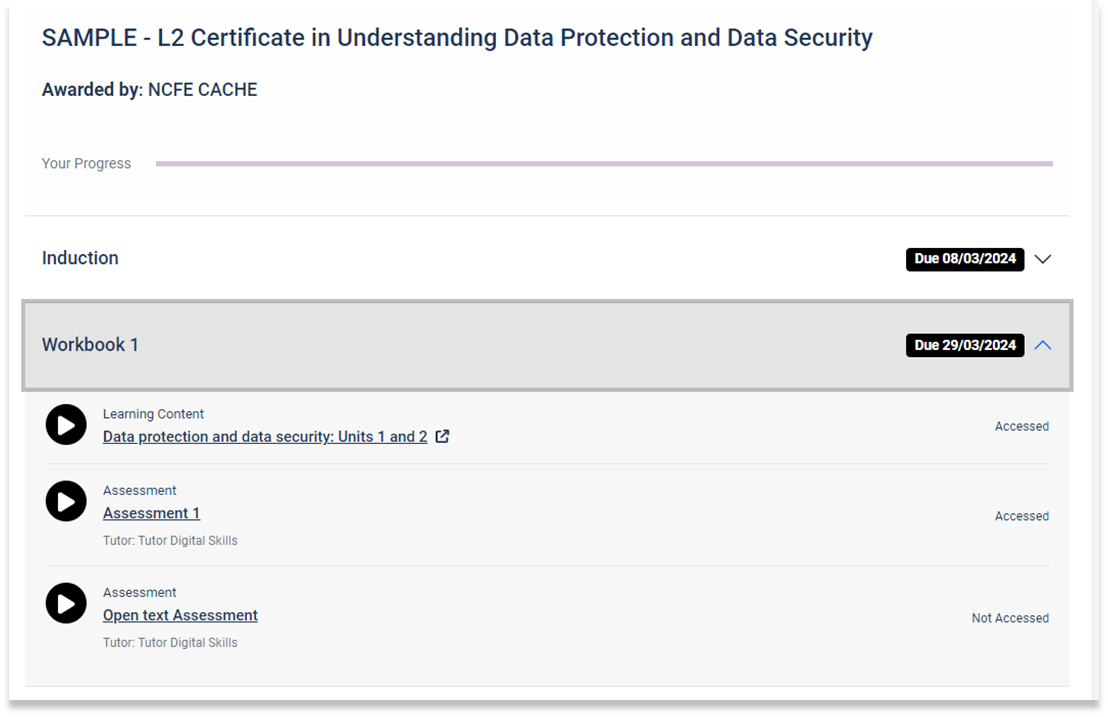The image size is (1108, 717).
Task: Open Data protection and data security link
Action: (265, 437)
